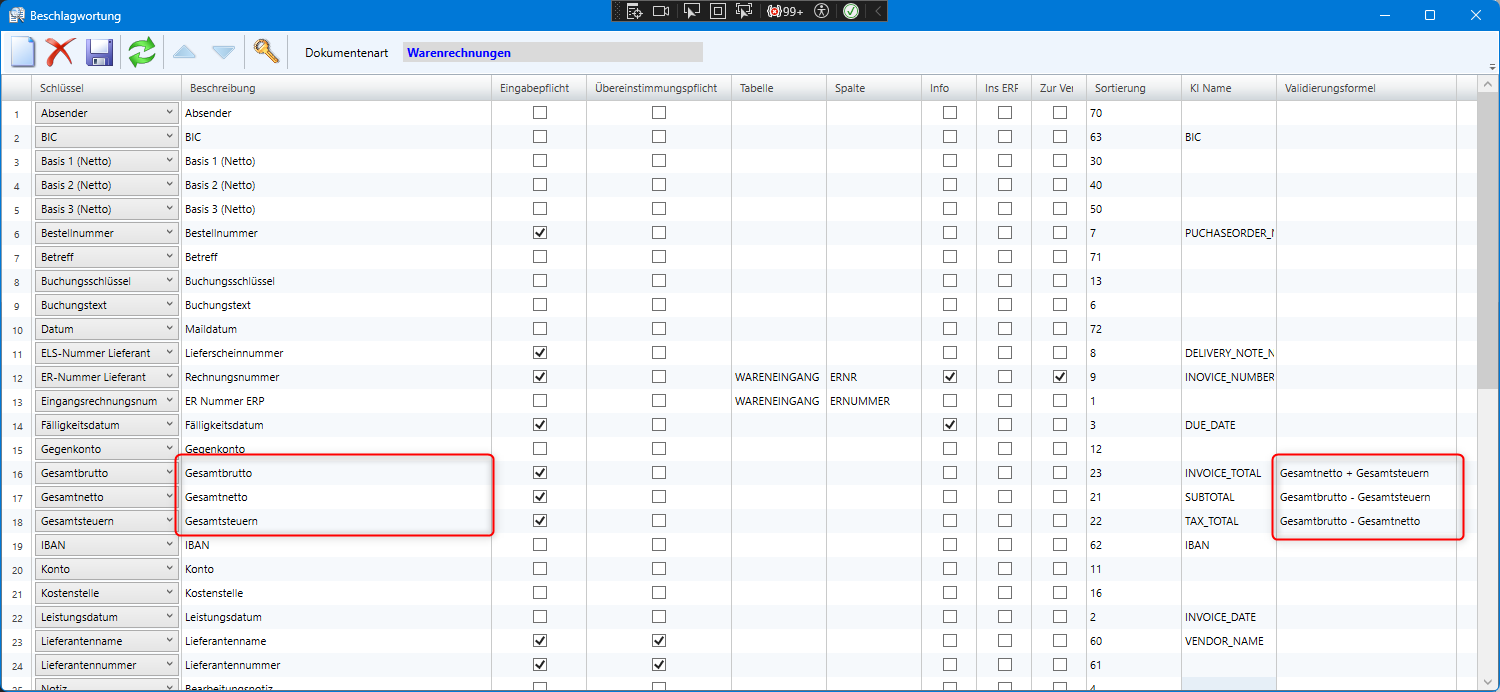Viewport: 1500px width, 692px height.
Task: Toggle the Track Focused Element icon
Action: pos(743,11)
